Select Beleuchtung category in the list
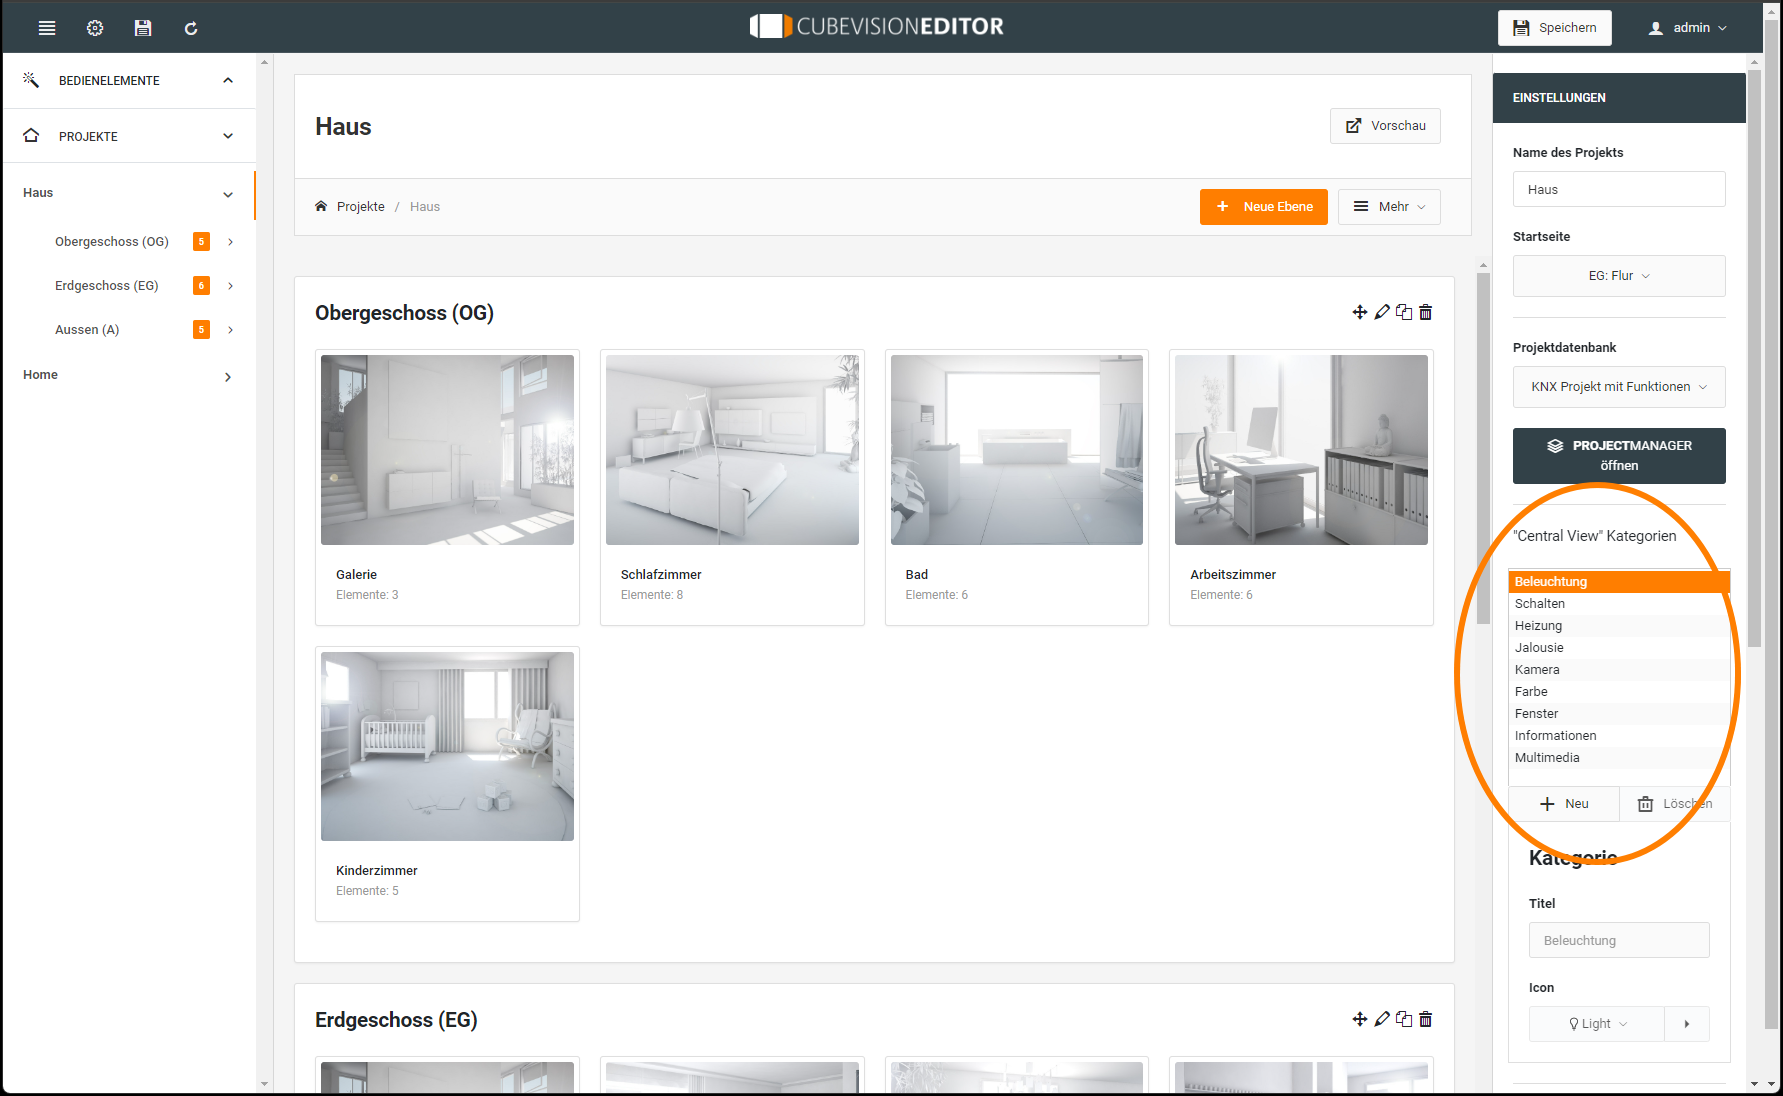Image resolution: width=1783 pixels, height=1096 pixels. pyautogui.click(x=1619, y=582)
